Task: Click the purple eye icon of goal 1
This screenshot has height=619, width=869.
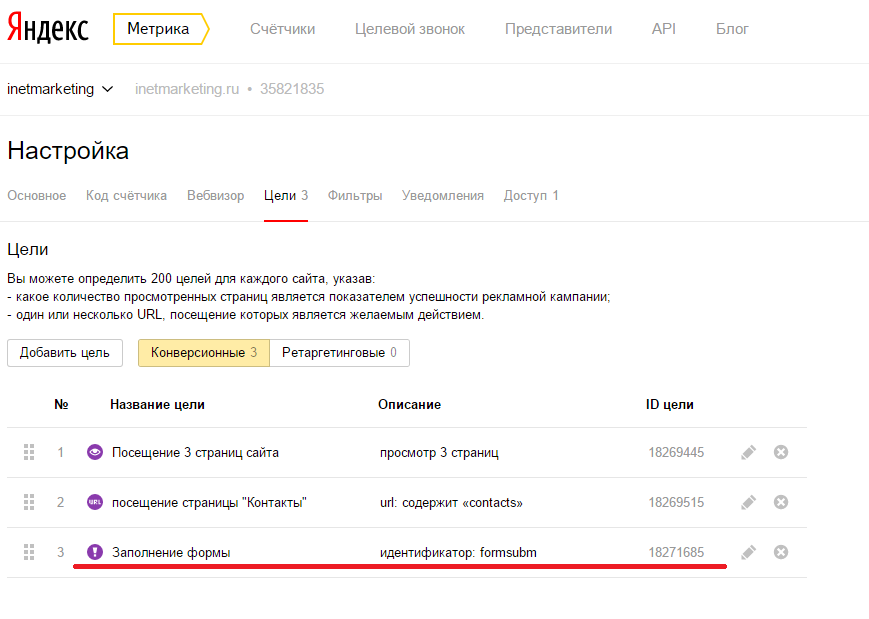Action: pyautogui.click(x=95, y=452)
